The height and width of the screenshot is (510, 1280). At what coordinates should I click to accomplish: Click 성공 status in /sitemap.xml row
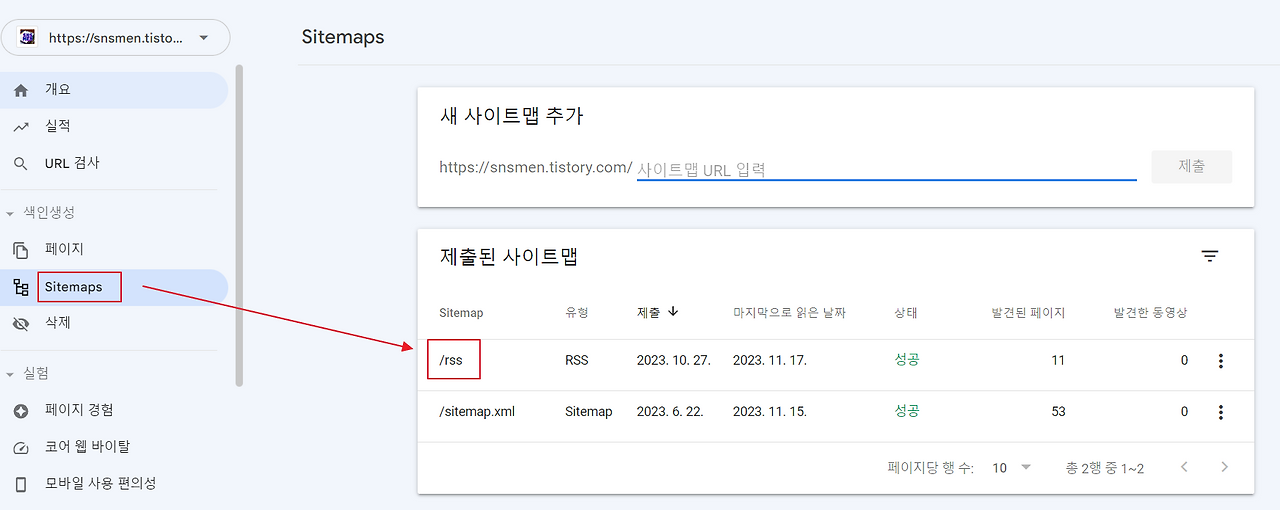click(x=906, y=411)
